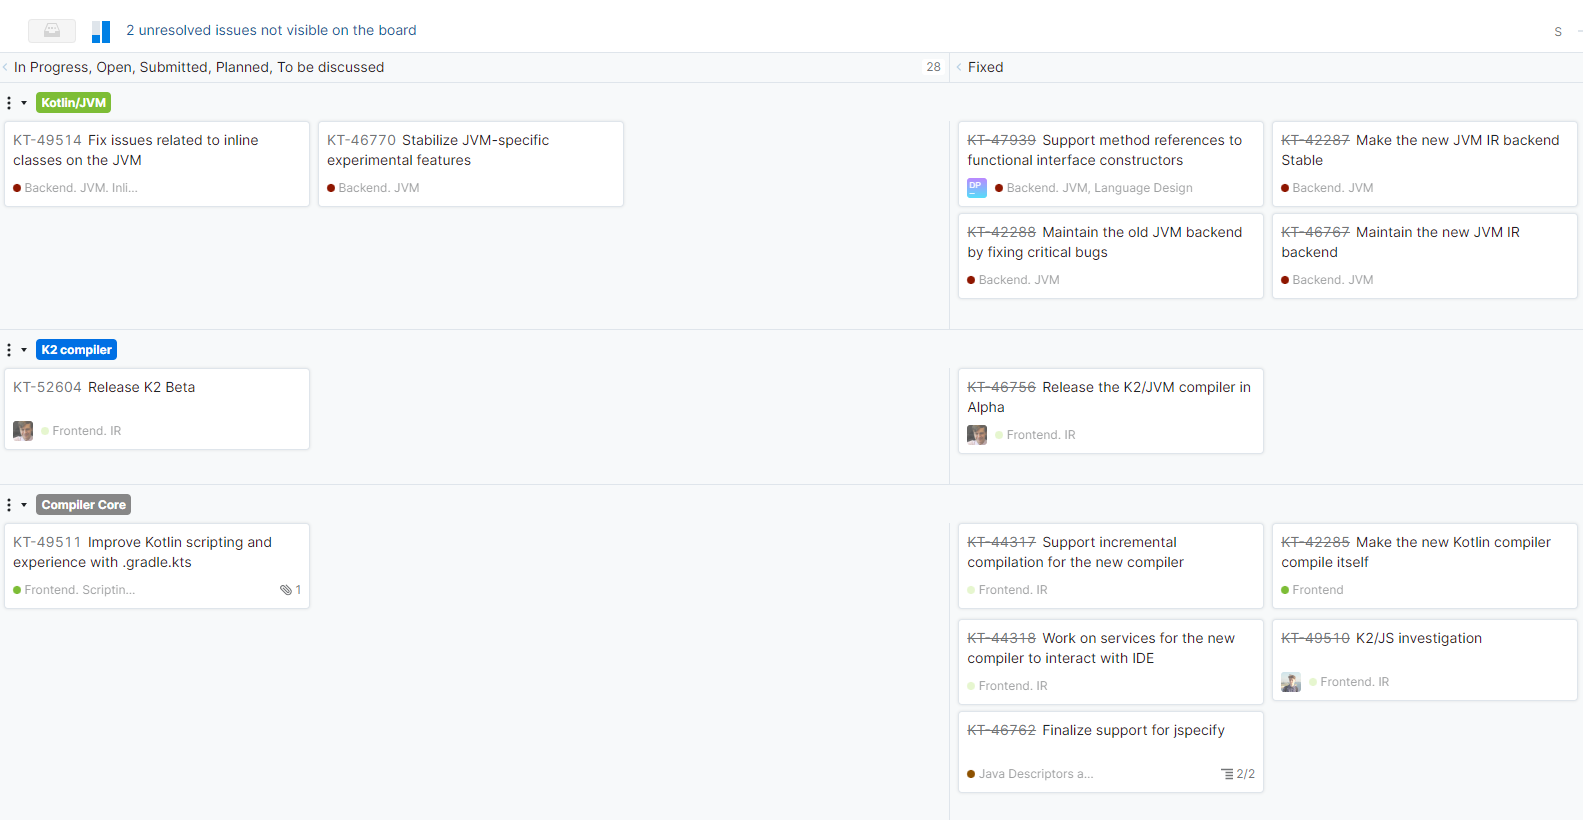Click the brown subsystem dot on KT-46762 card
The width and height of the screenshot is (1583, 820).
click(x=971, y=774)
